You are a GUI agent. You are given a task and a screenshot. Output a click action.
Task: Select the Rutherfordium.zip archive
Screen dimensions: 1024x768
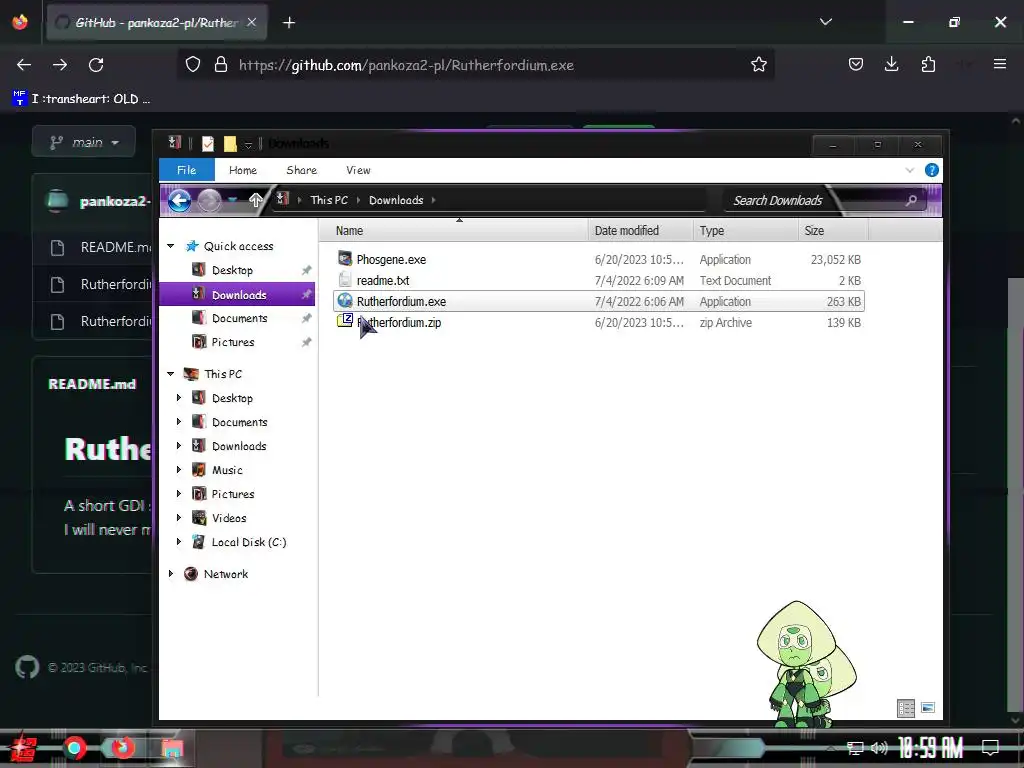tap(598, 322)
